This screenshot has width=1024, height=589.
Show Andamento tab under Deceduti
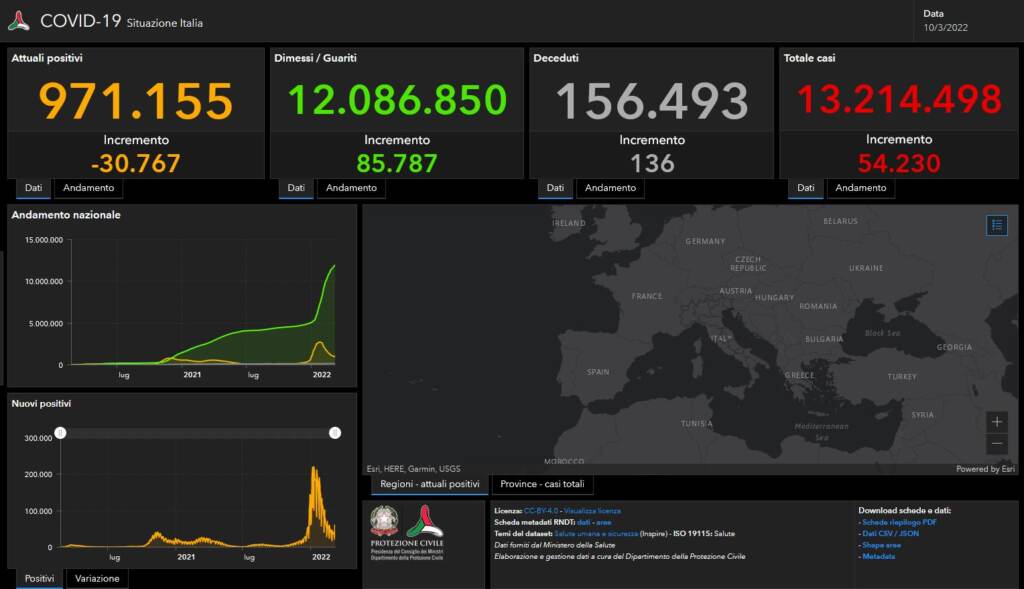coord(610,188)
